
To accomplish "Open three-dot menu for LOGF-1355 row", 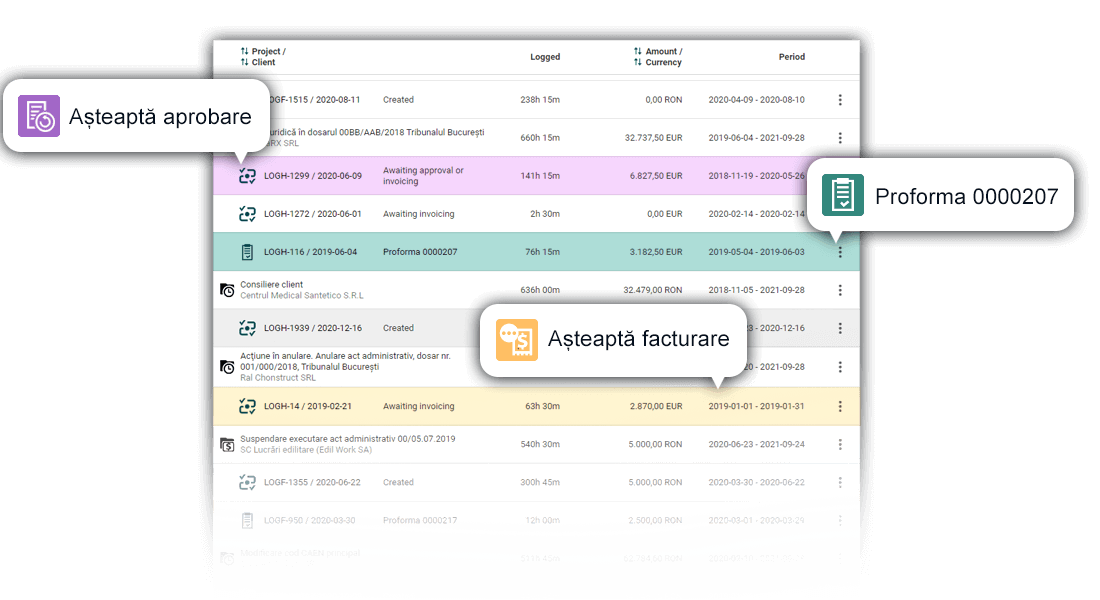I will (x=840, y=482).
